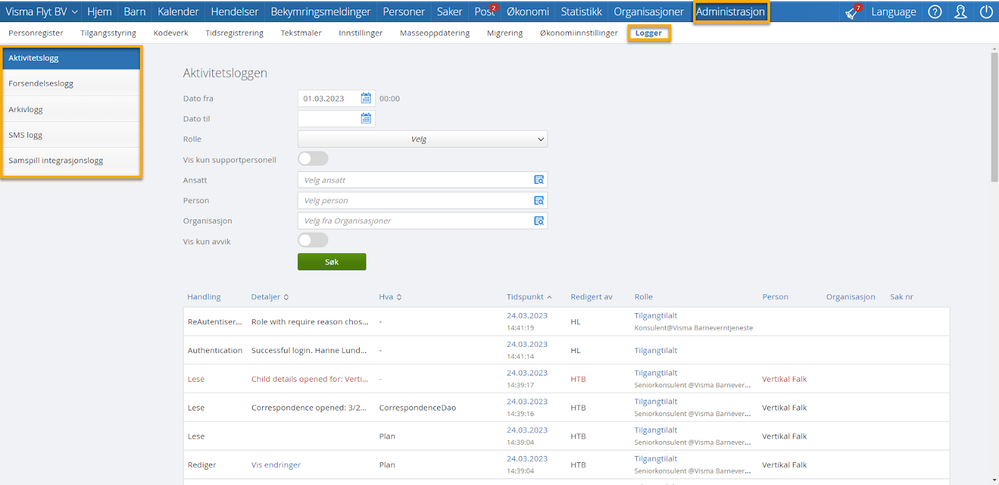
Task: Open the notifications icon with badge 7
Action: click(852, 12)
